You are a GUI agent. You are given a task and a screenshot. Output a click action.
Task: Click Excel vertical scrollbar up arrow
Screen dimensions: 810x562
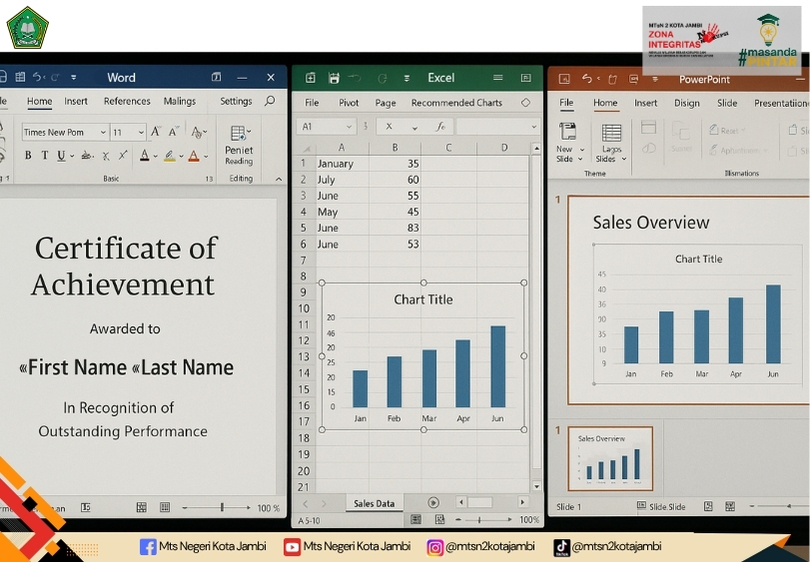536,148
